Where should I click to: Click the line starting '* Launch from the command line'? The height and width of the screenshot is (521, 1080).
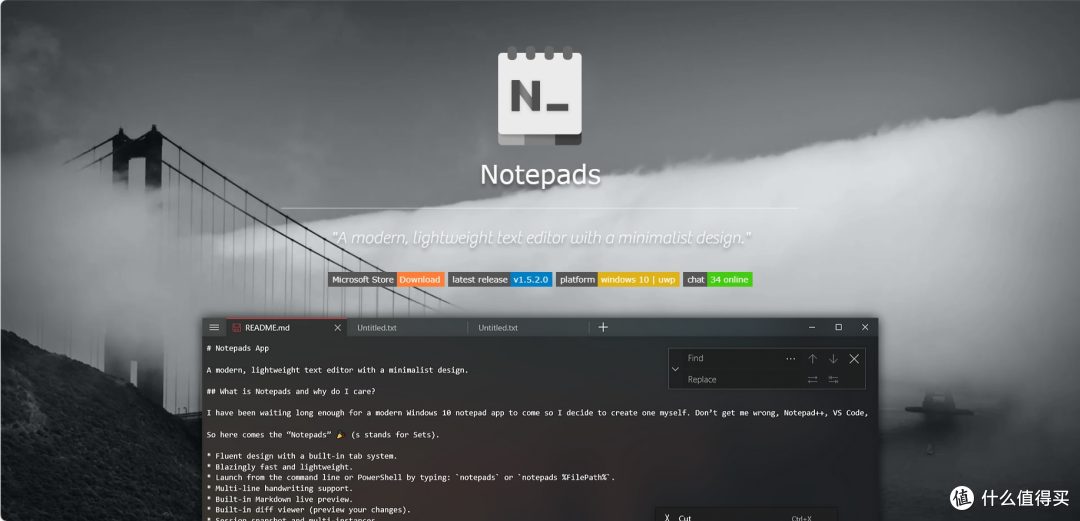tap(411, 478)
